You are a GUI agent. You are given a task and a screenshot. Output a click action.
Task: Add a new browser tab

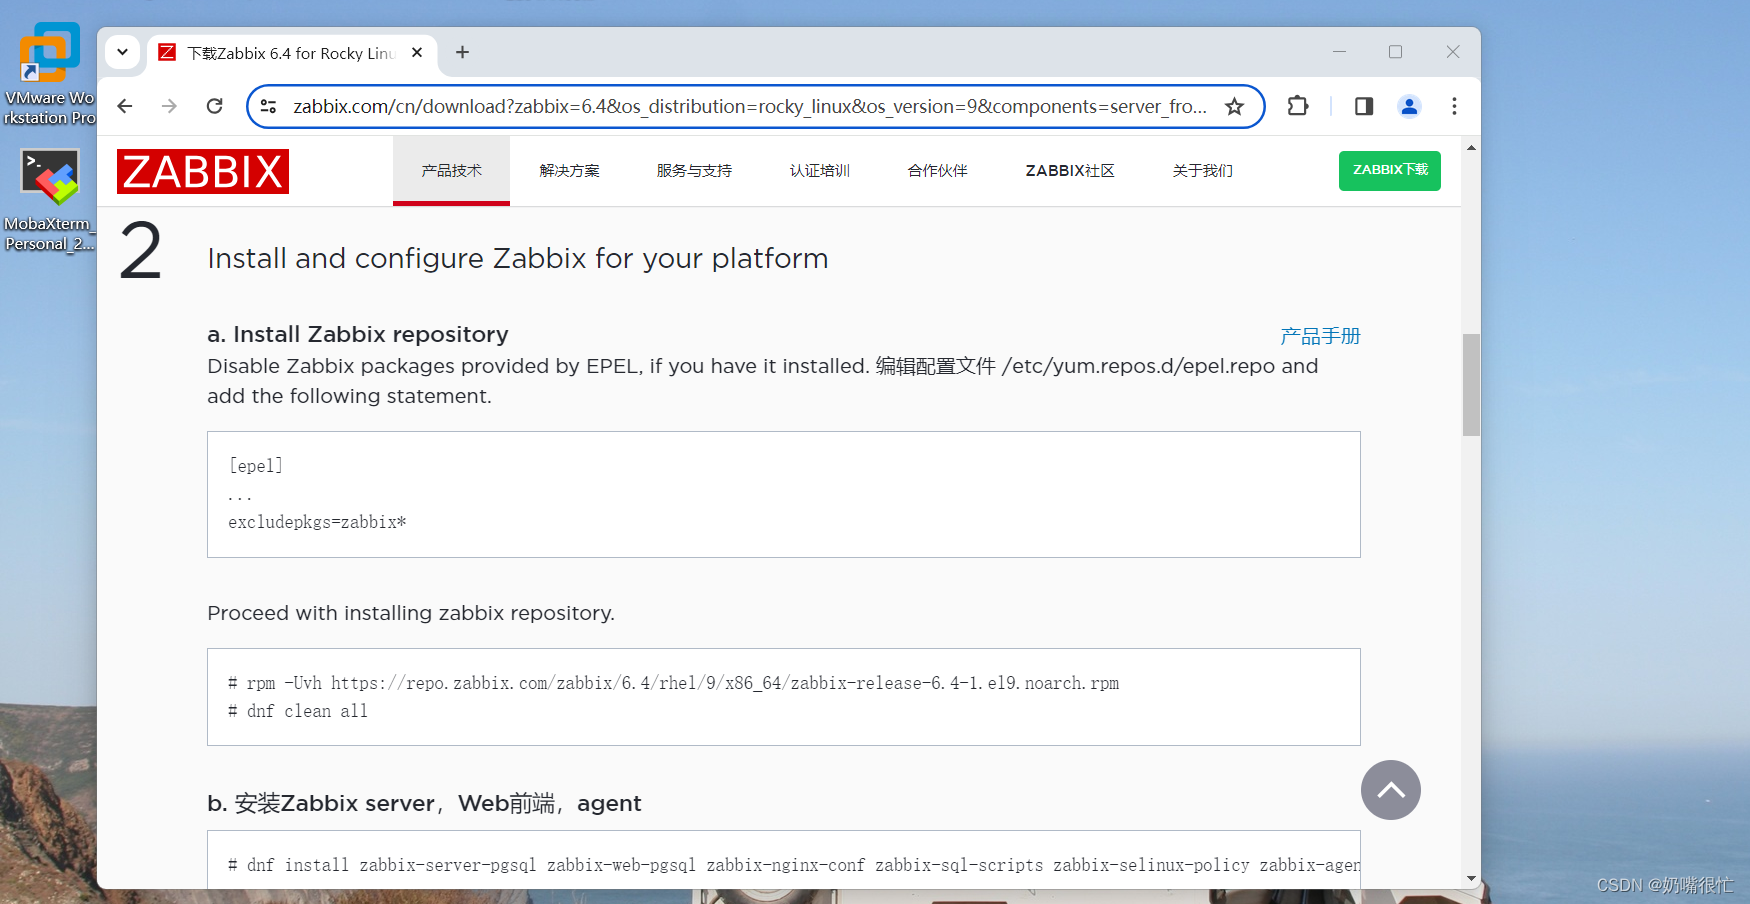click(462, 52)
